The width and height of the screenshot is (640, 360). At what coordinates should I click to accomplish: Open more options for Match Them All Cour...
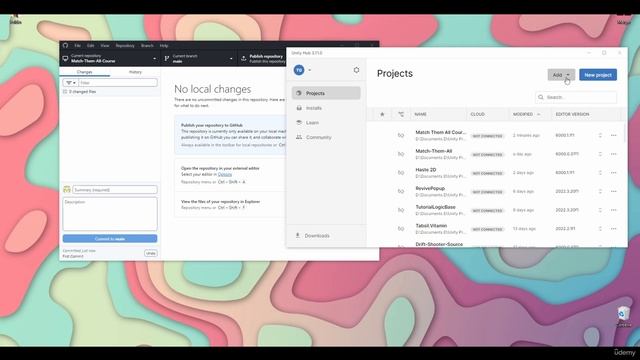613,136
